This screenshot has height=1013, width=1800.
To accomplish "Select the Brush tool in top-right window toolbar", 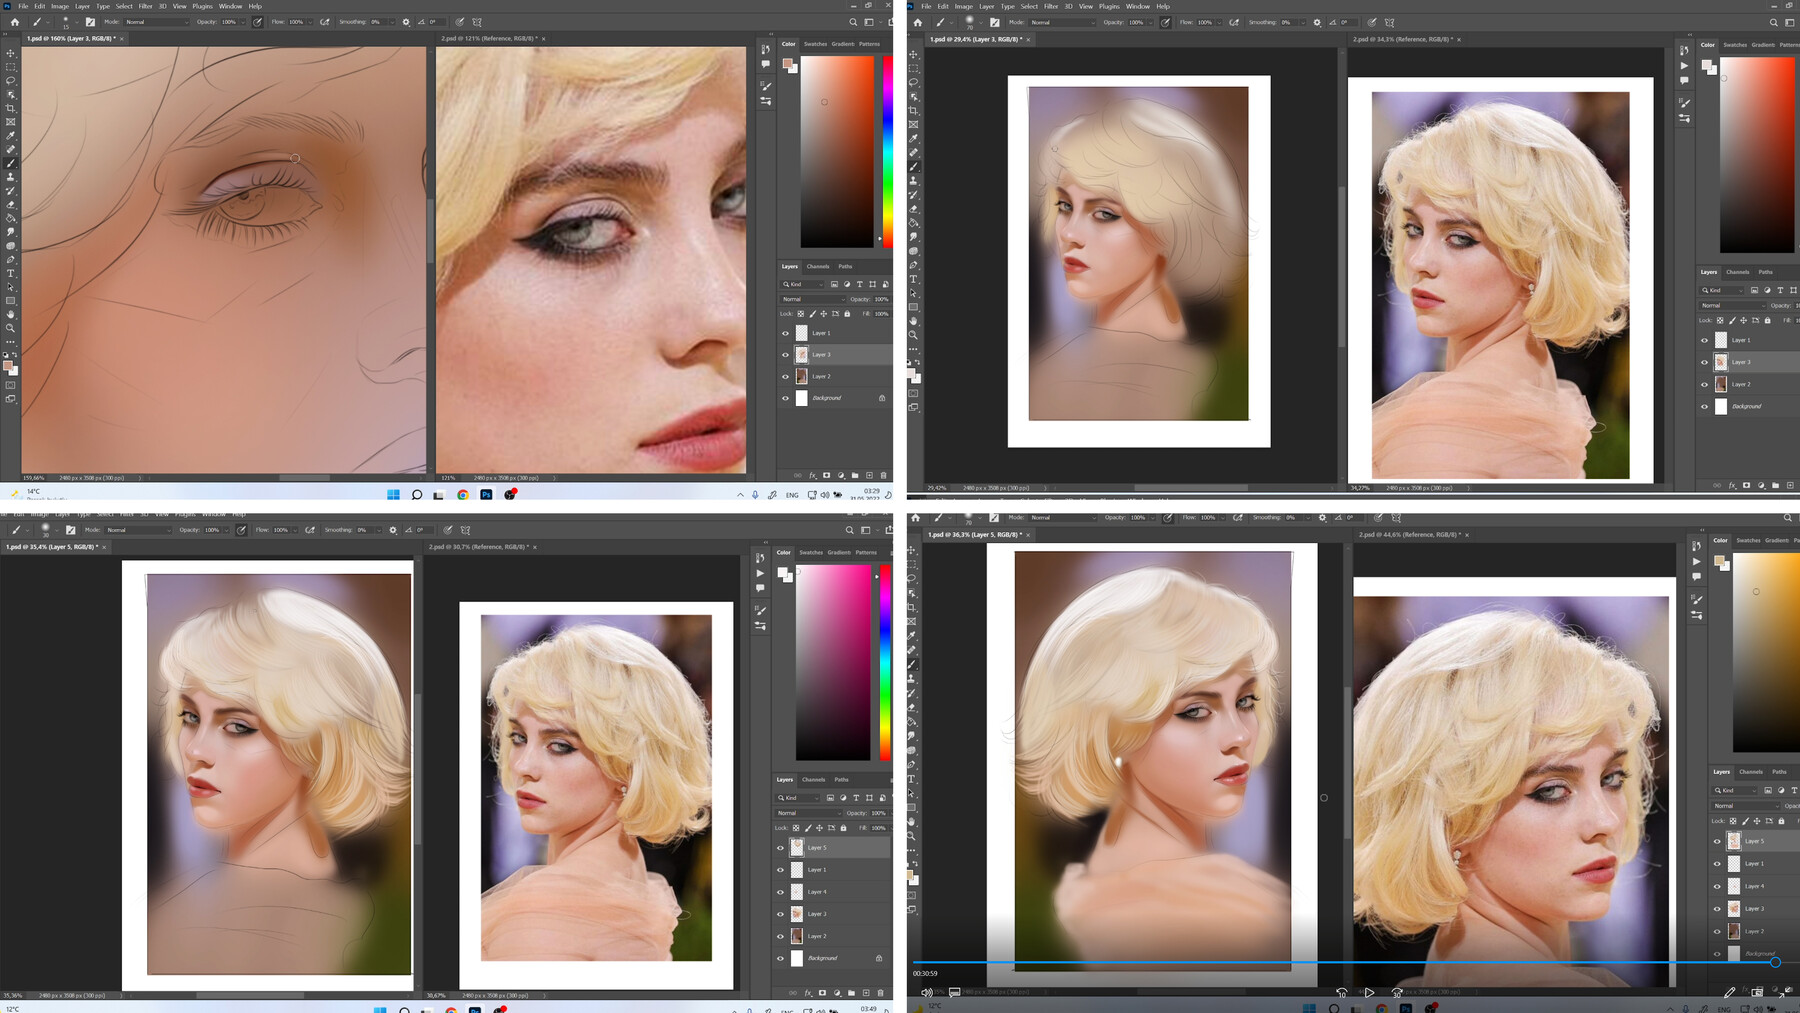I will click(x=914, y=167).
